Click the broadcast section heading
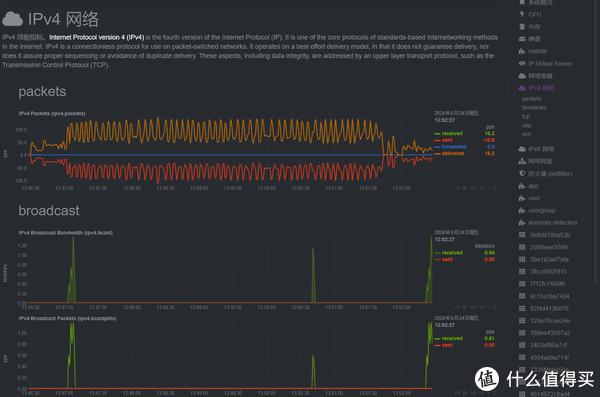This screenshot has width=600, height=397. click(49, 211)
